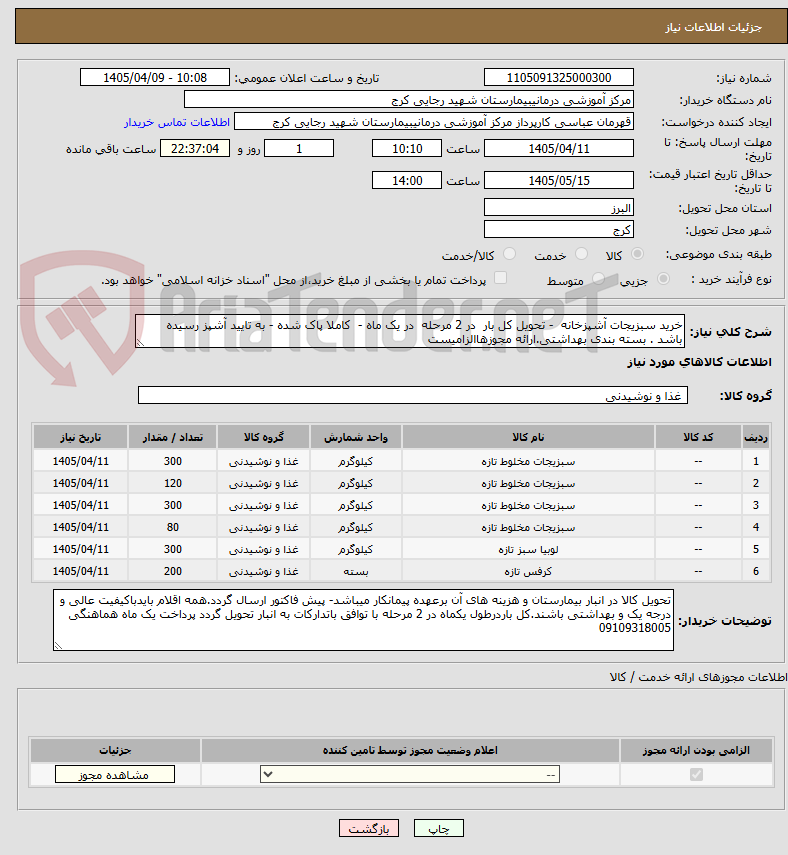Click the گروه کالا field غذا و نوشیدنی
This screenshot has height=855, width=788.
pos(413,395)
